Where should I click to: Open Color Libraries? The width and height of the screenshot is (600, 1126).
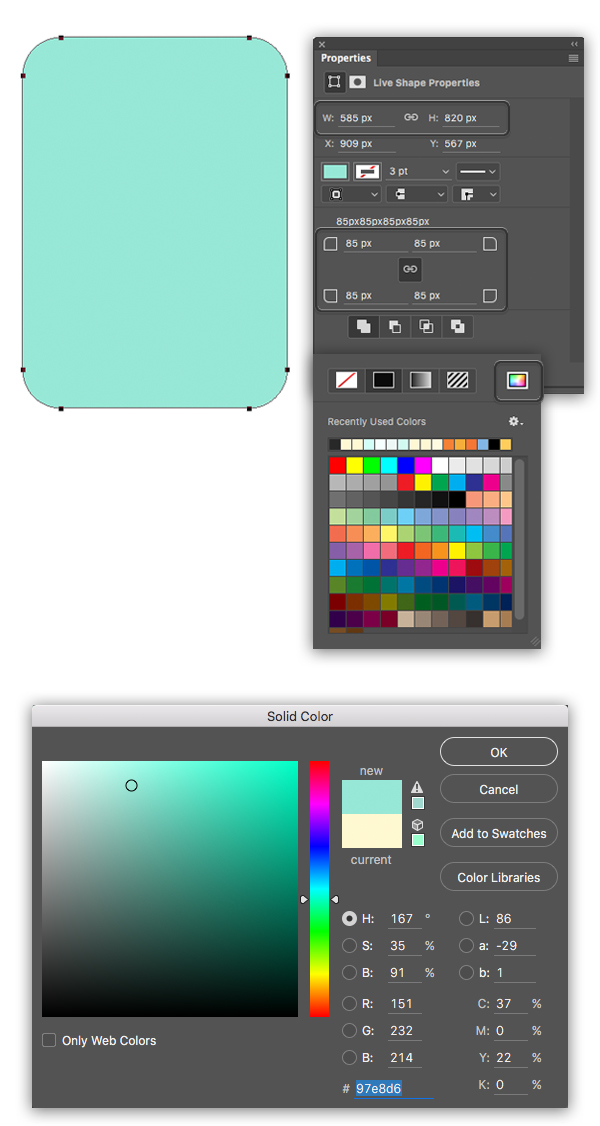(499, 878)
